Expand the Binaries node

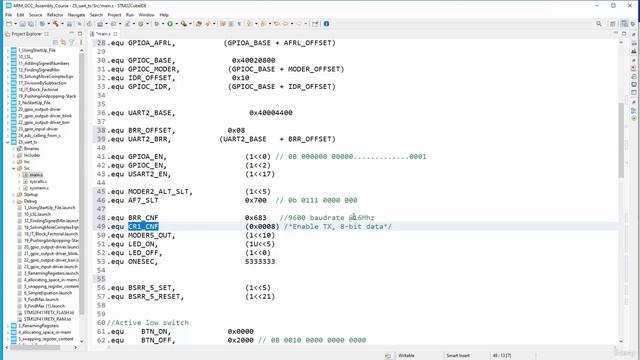13,149
